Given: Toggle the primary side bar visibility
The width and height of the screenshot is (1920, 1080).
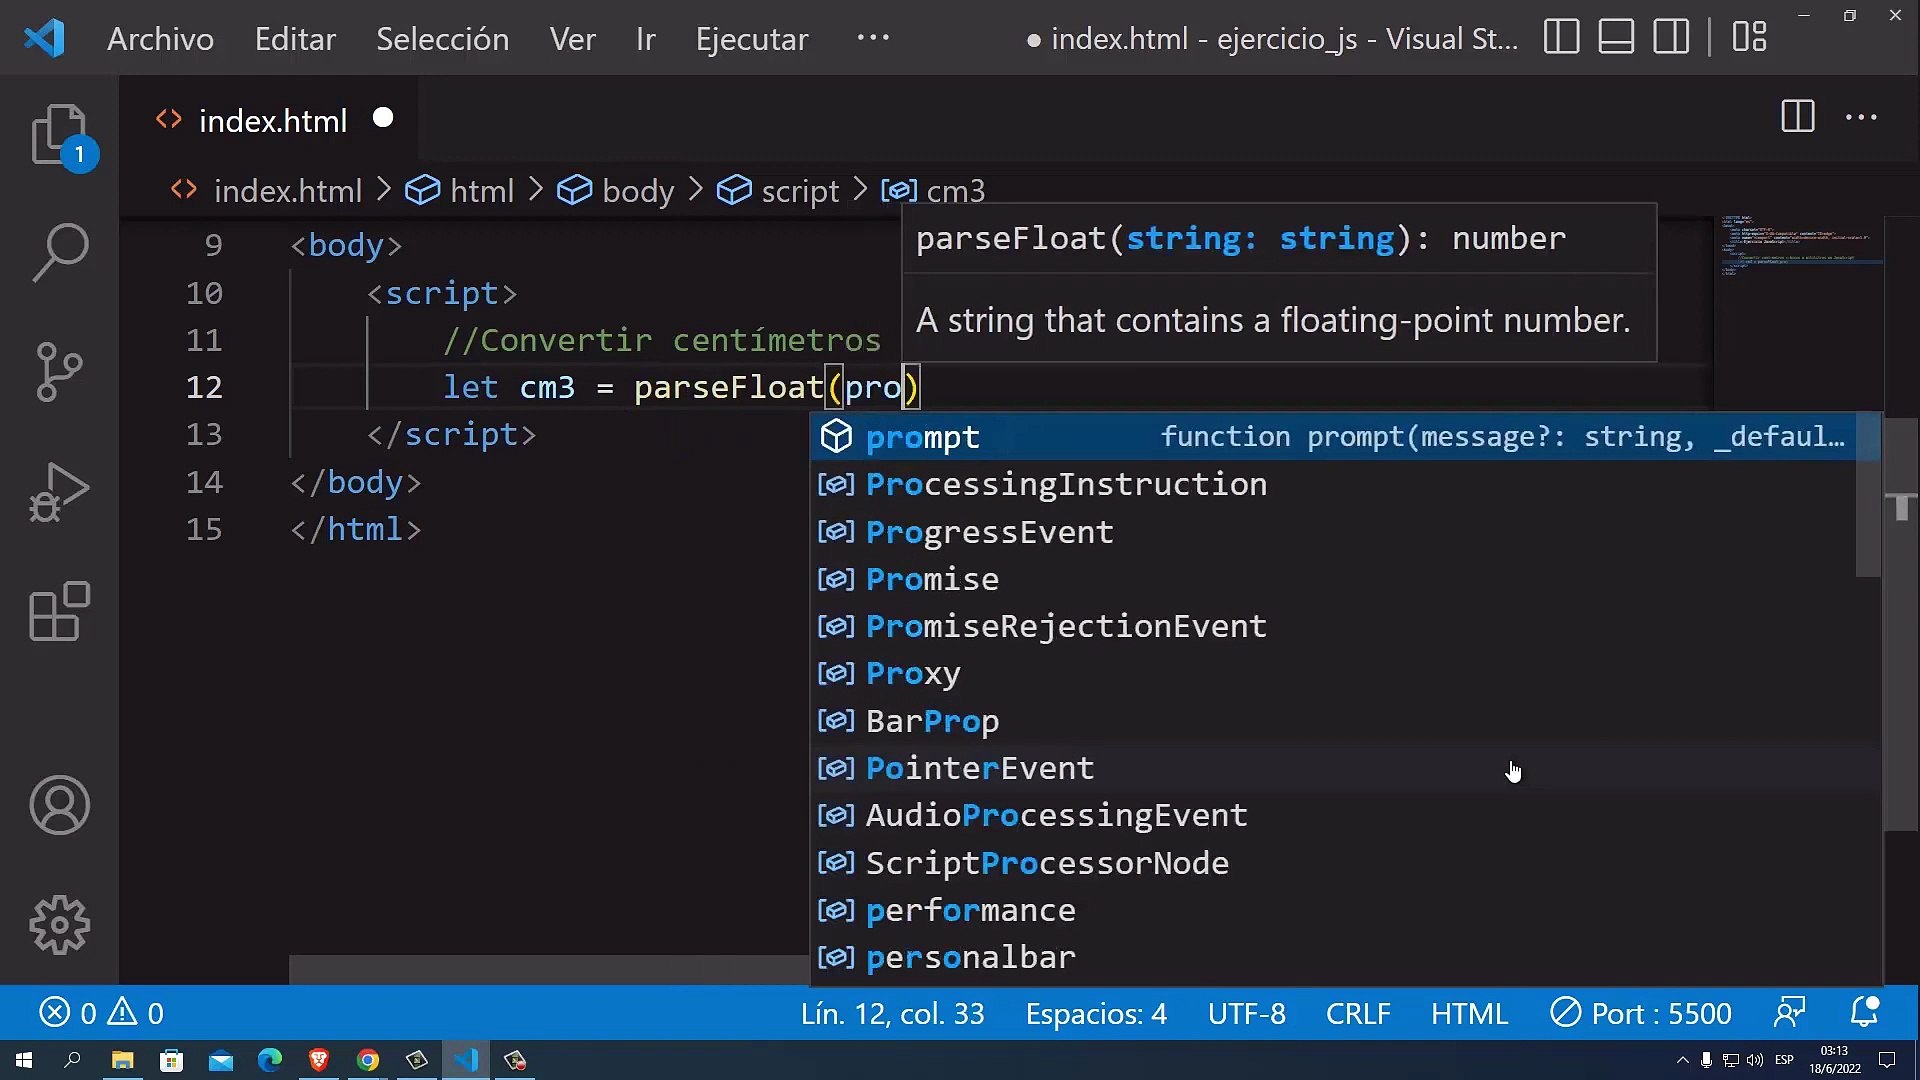Looking at the screenshot, I should point(1561,36).
